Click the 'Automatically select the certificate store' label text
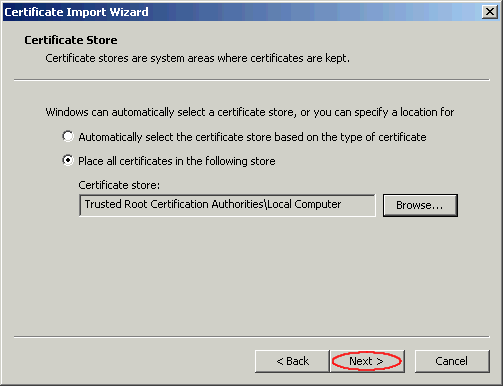The image size is (503, 386). (x=252, y=137)
